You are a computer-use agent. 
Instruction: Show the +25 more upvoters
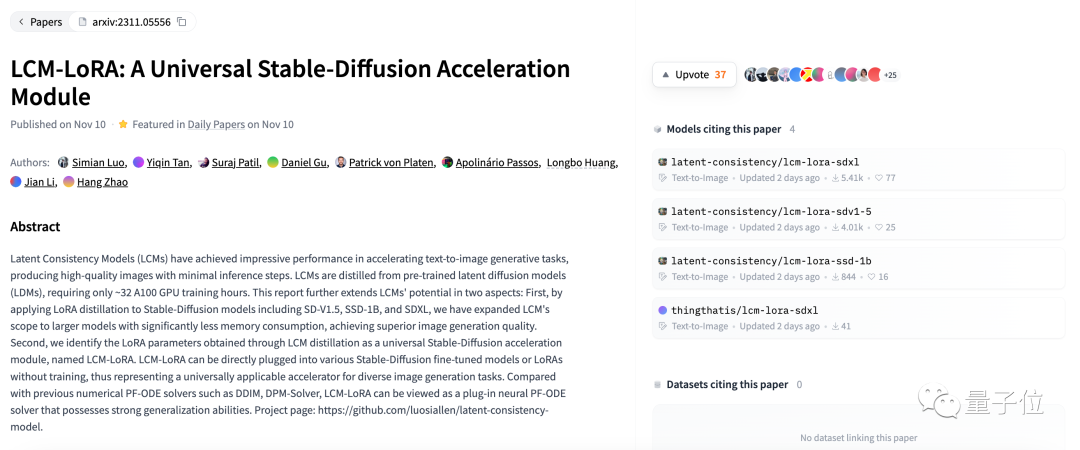(890, 75)
